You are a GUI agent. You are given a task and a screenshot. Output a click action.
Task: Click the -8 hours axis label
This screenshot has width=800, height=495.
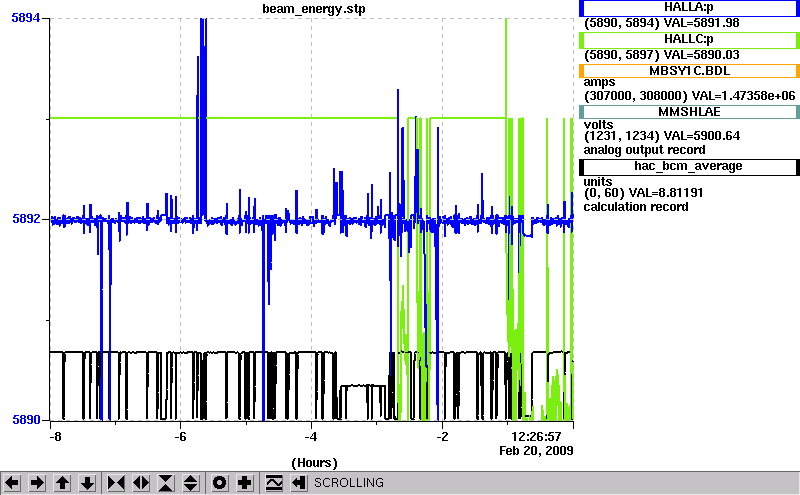pyautogui.click(x=55, y=437)
